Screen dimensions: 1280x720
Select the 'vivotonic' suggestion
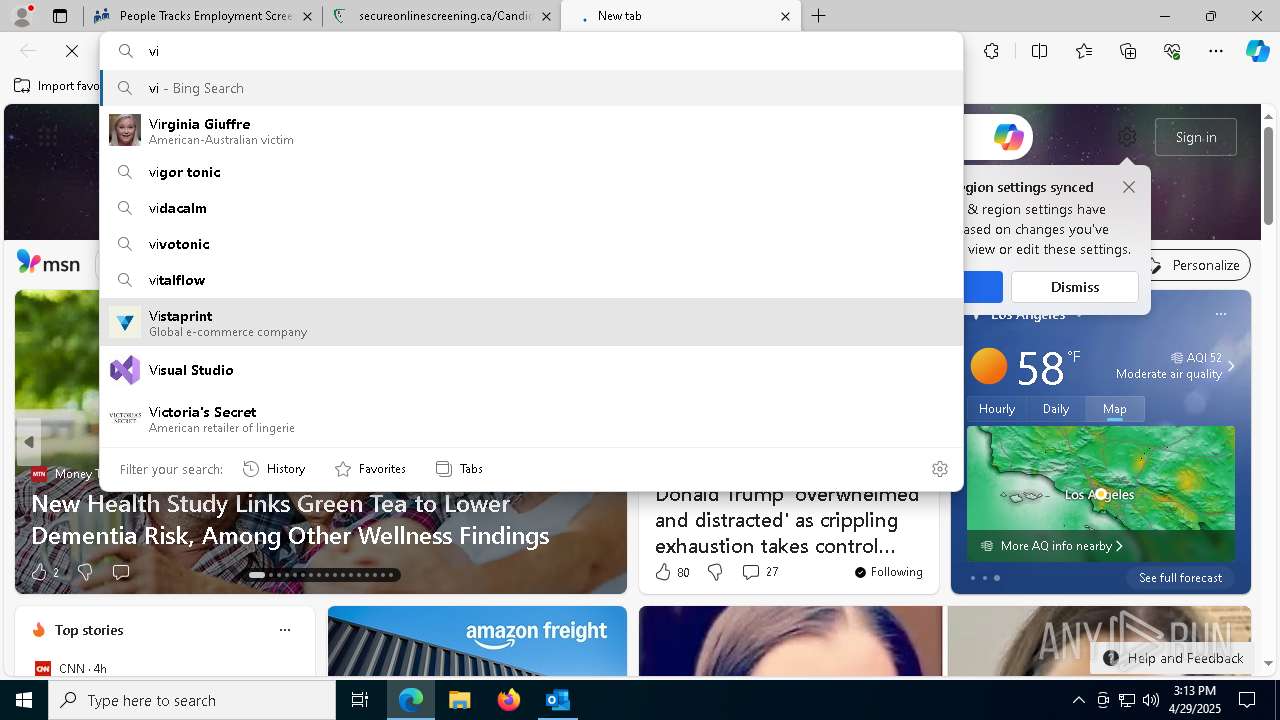(x=531, y=244)
